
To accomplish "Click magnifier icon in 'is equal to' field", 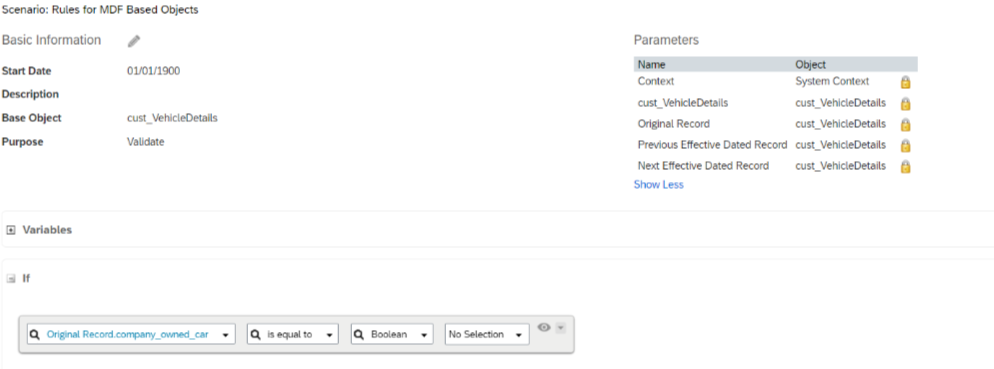I will coord(255,335).
